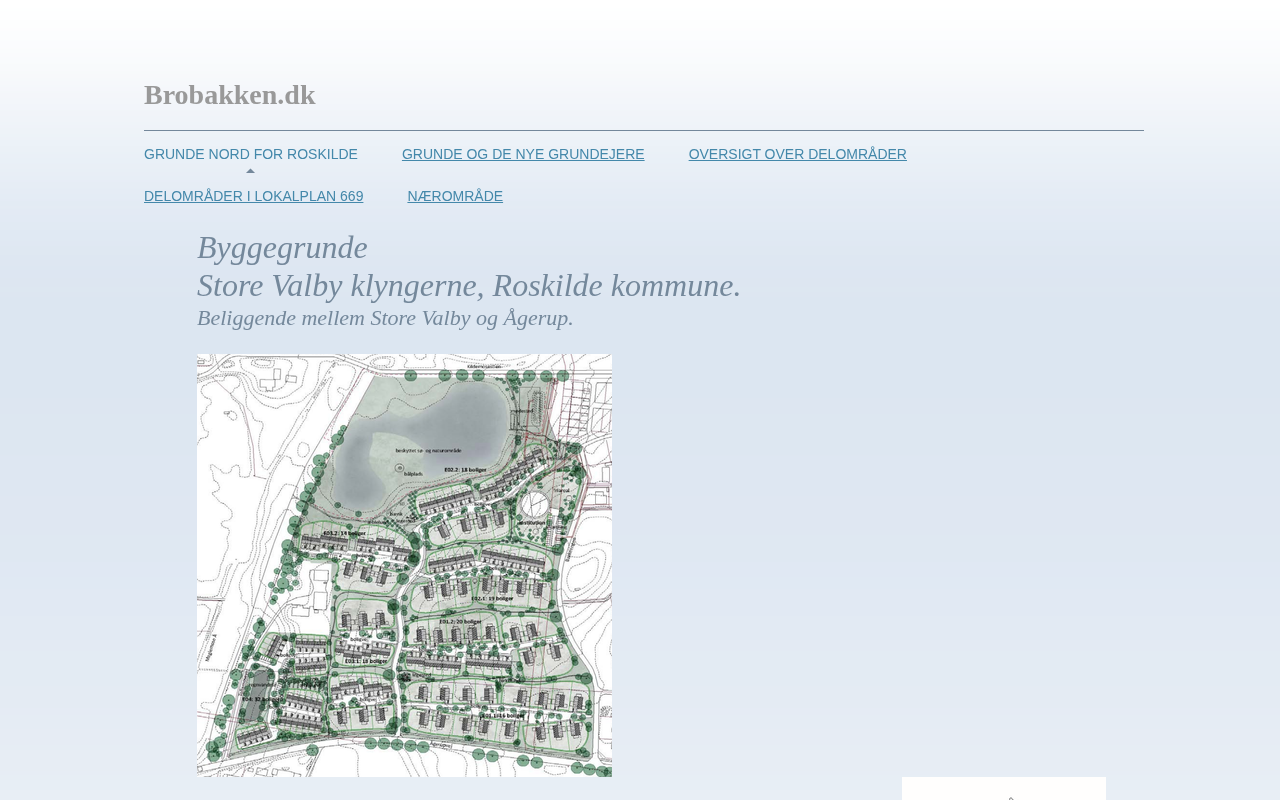
Task: Go to Oversigt over delområder
Action: point(797,154)
